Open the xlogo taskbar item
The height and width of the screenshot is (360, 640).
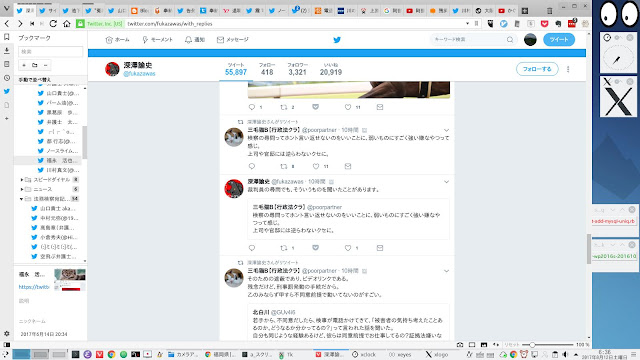(437, 354)
